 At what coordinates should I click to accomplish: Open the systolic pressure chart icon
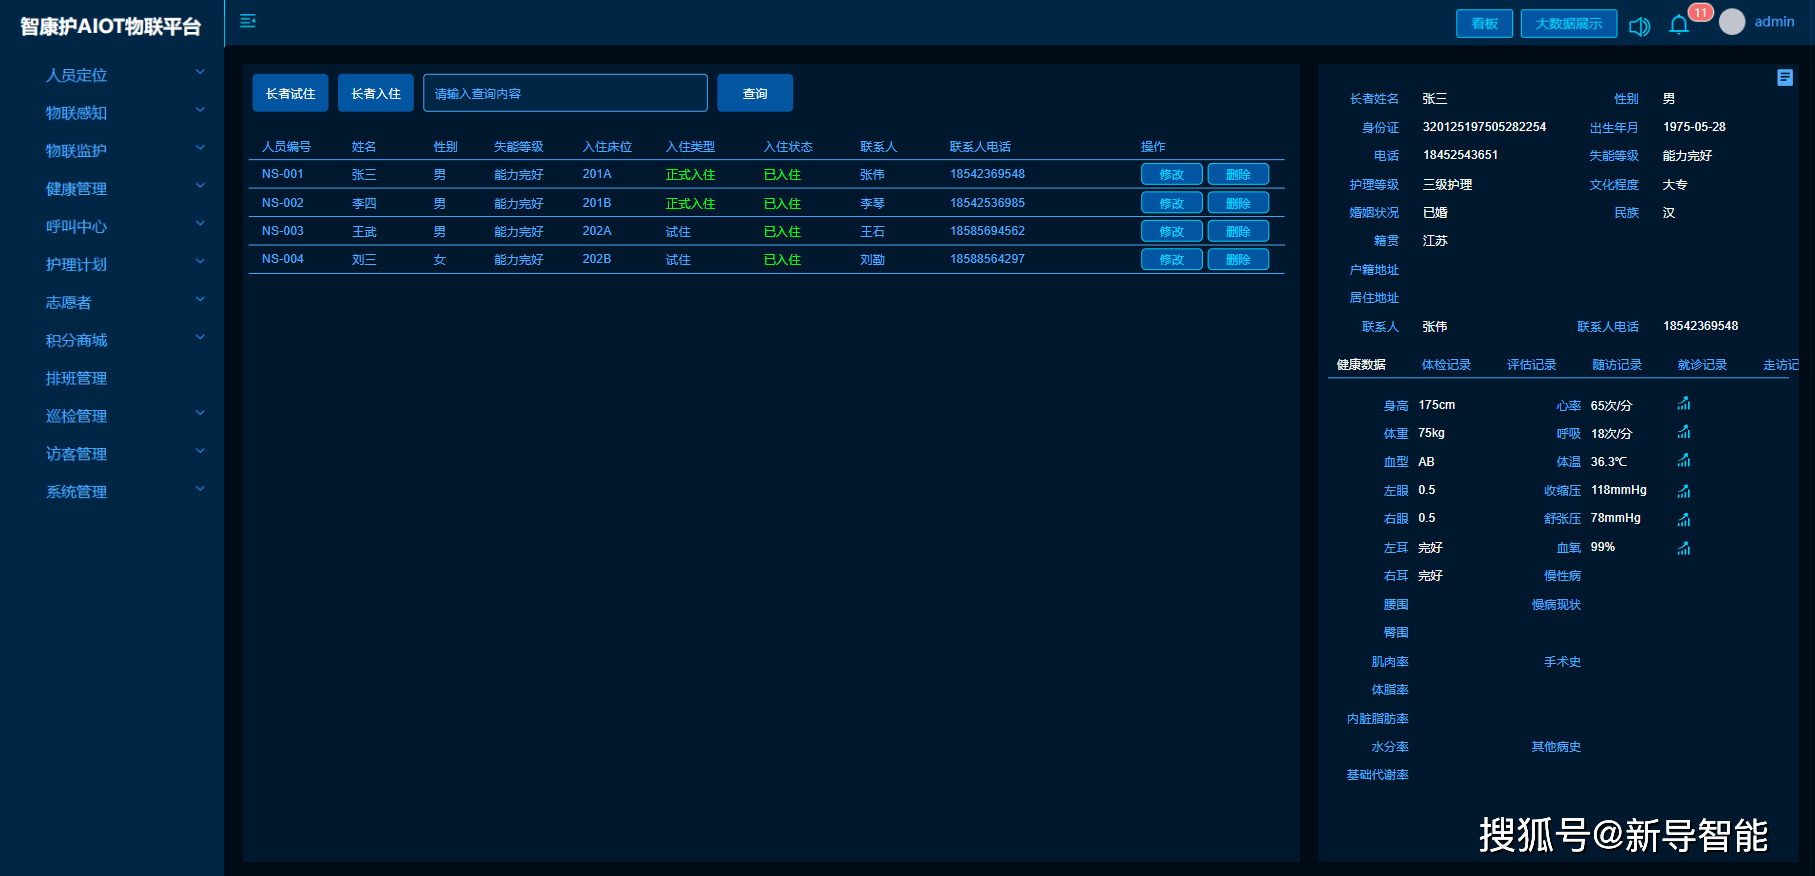1684,491
